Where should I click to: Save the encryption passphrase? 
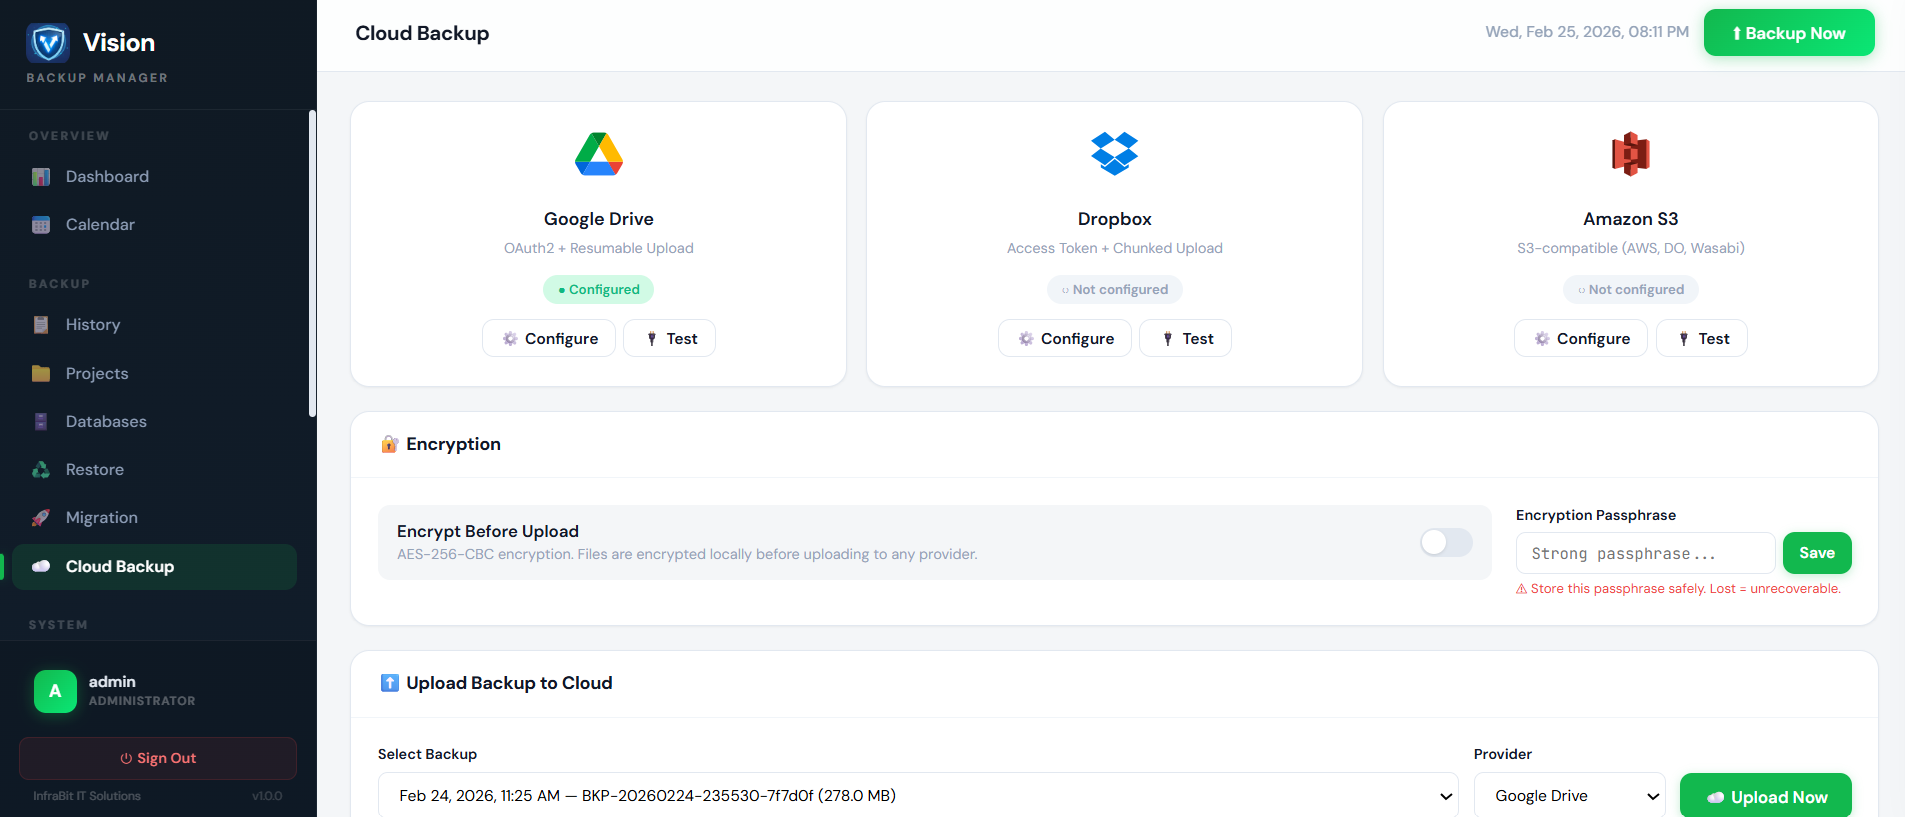click(1817, 553)
